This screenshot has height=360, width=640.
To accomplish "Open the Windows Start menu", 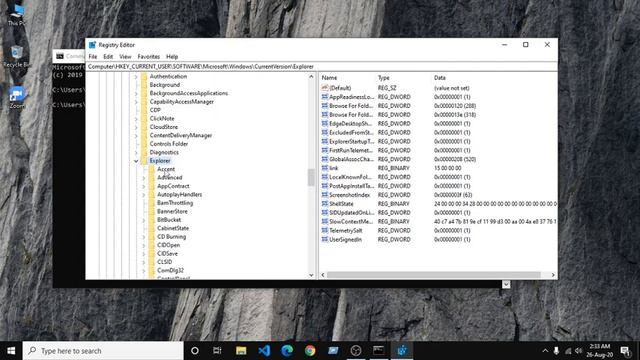I will 11,351.
